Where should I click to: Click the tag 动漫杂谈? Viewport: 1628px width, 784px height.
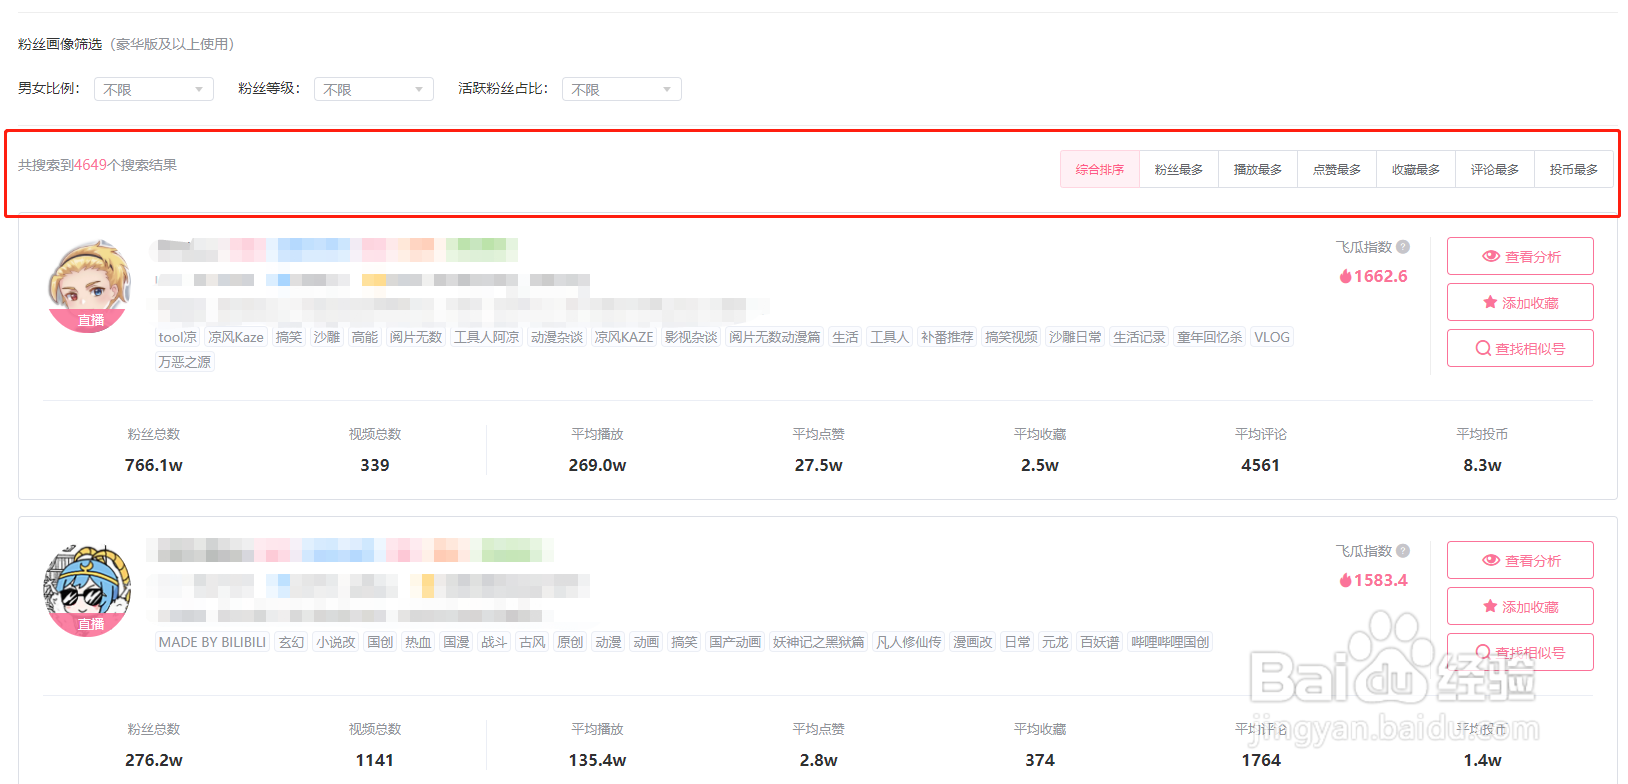(x=557, y=337)
